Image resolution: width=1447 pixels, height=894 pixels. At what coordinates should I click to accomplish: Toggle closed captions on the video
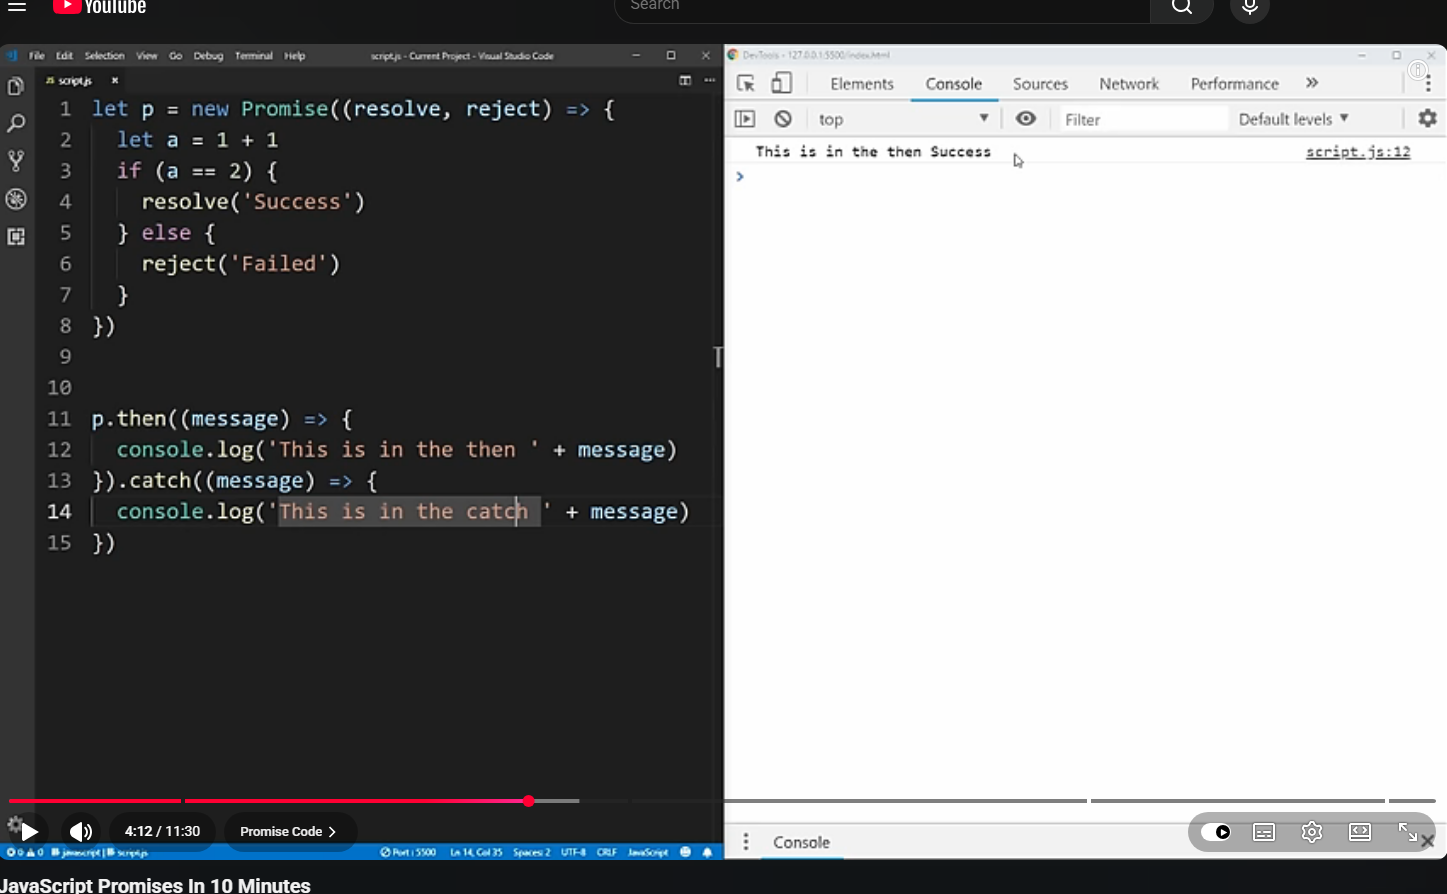pos(1264,832)
